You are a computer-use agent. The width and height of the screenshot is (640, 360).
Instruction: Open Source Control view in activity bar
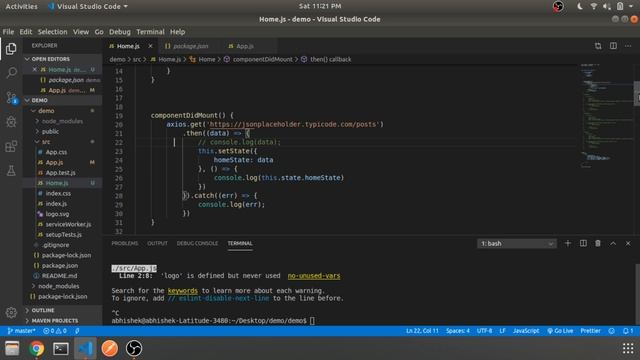[x=11, y=98]
